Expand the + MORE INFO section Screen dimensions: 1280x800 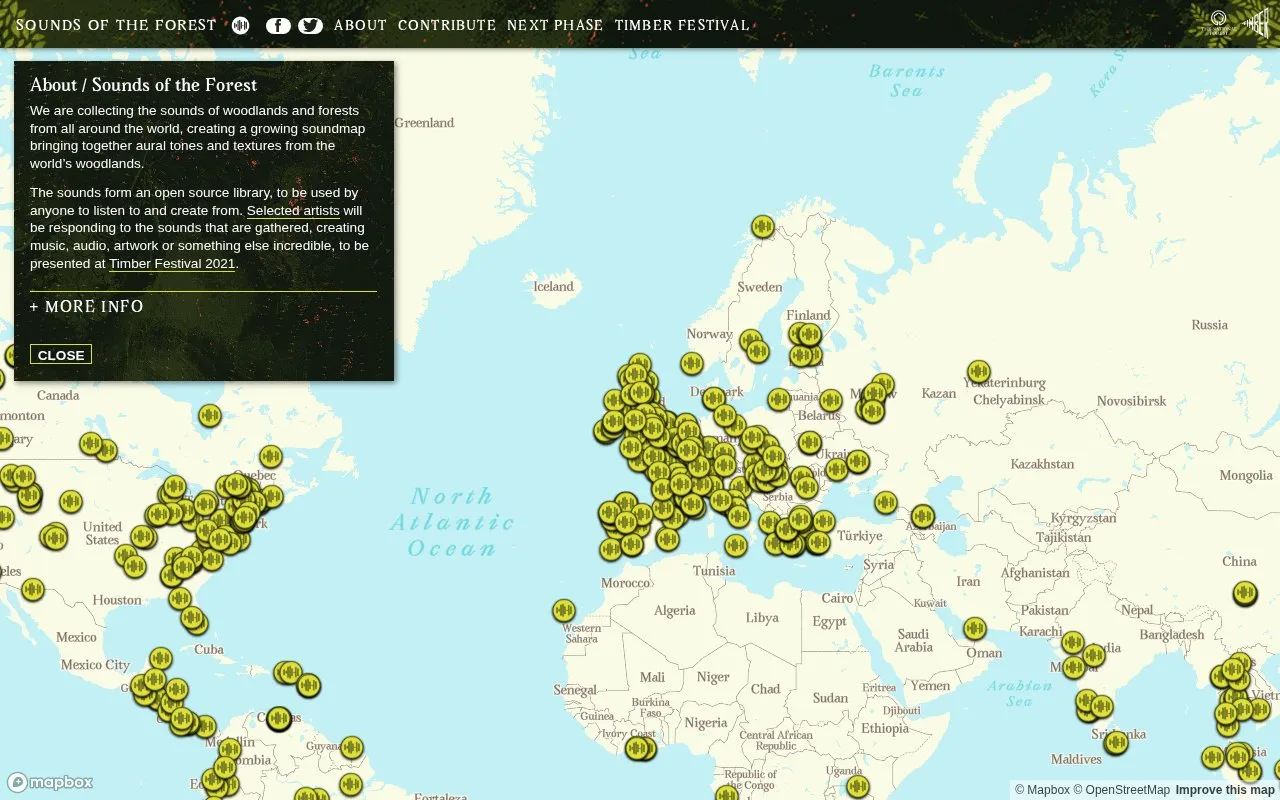pyautogui.click(x=87, y=307)
